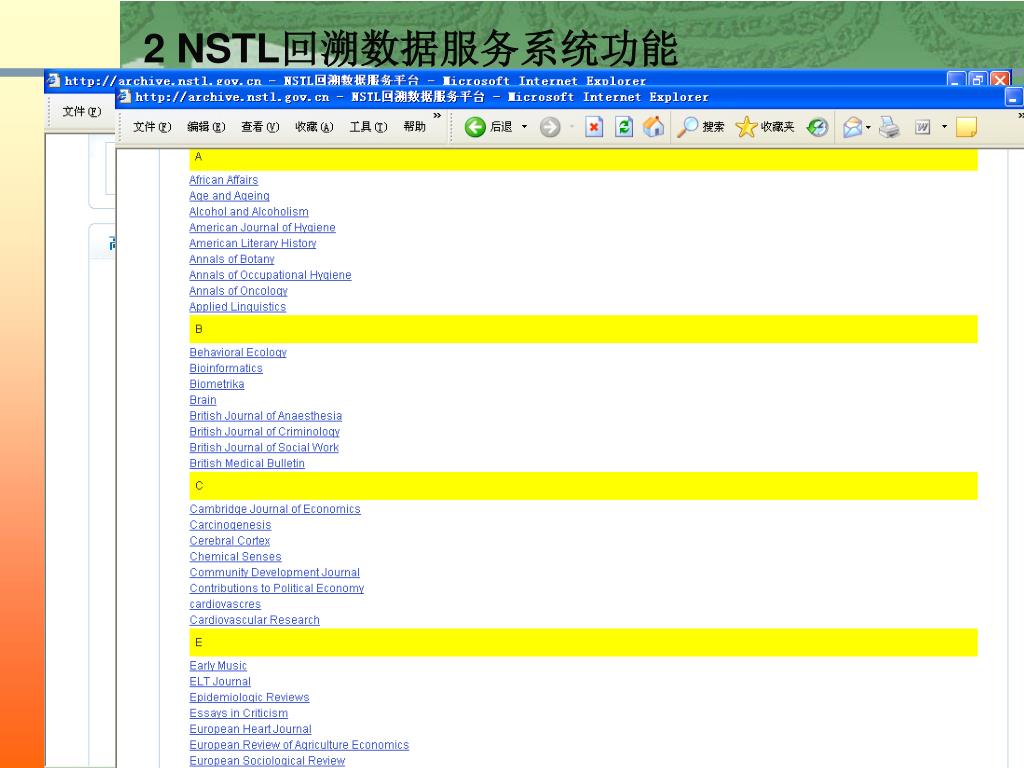The width and height of the screenshot is (1024, 768).
Task: Expand the menu bar overflow chevron
Action: pyautogui.click(x=437, y=116)
